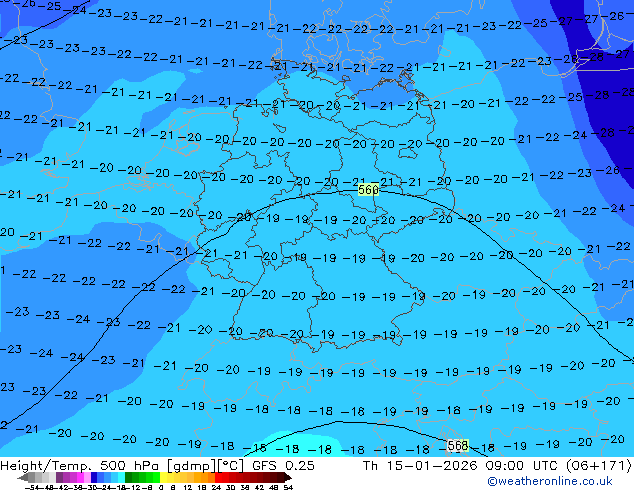The width and height of the screenshot is (634, 490).
Task: Click the gray left arrow of color scale
Action: [23, 477]
